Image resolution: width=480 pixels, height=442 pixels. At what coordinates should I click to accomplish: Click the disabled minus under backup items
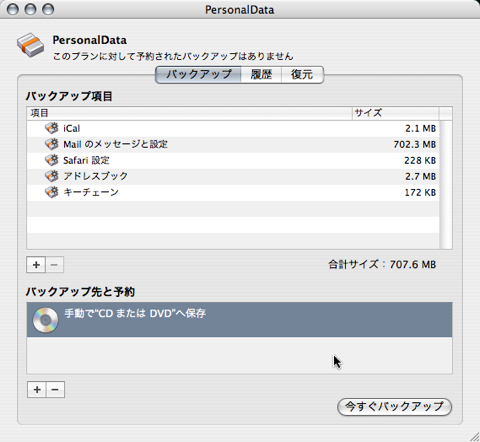tap(54, 265)
